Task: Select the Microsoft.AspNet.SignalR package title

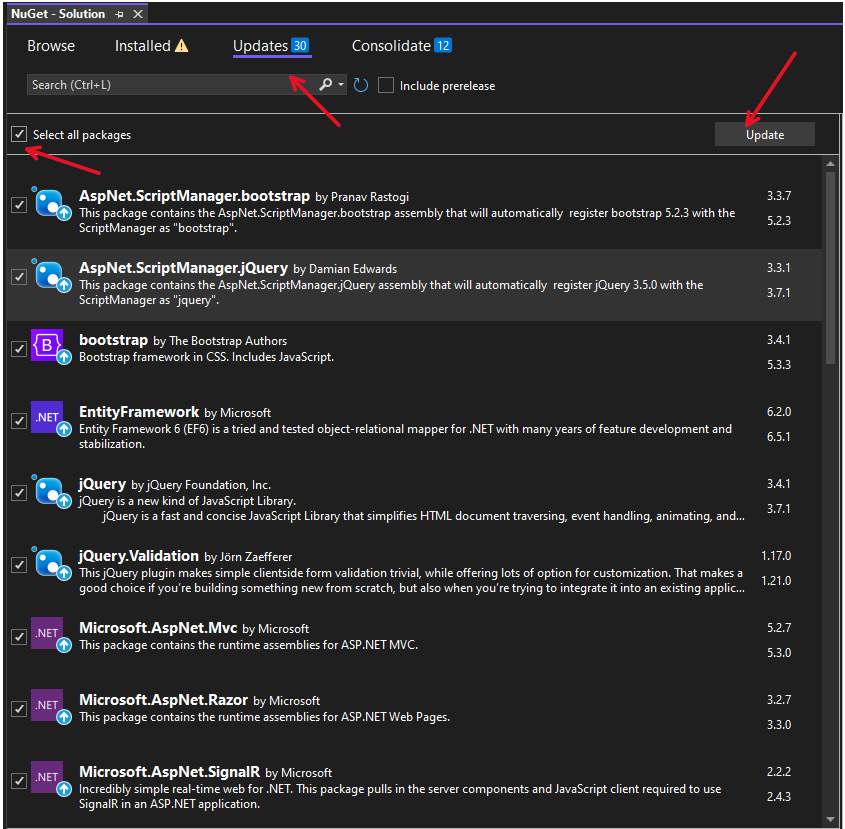Action: 169,771
